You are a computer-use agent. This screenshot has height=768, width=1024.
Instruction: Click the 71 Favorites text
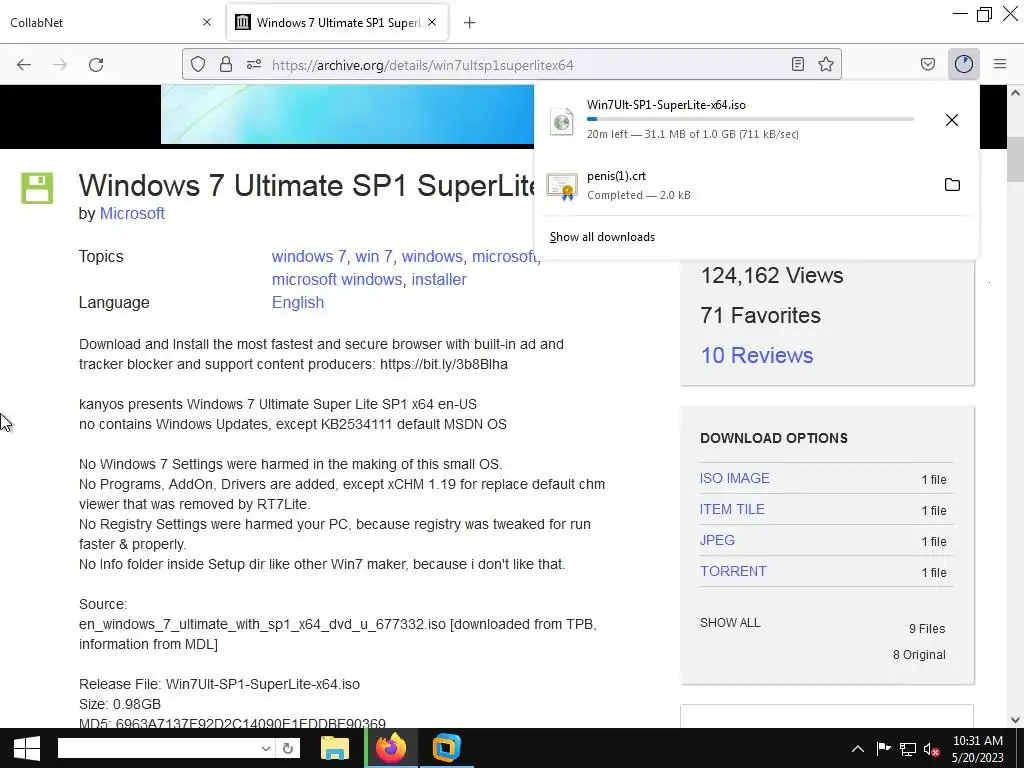[760, 315]
